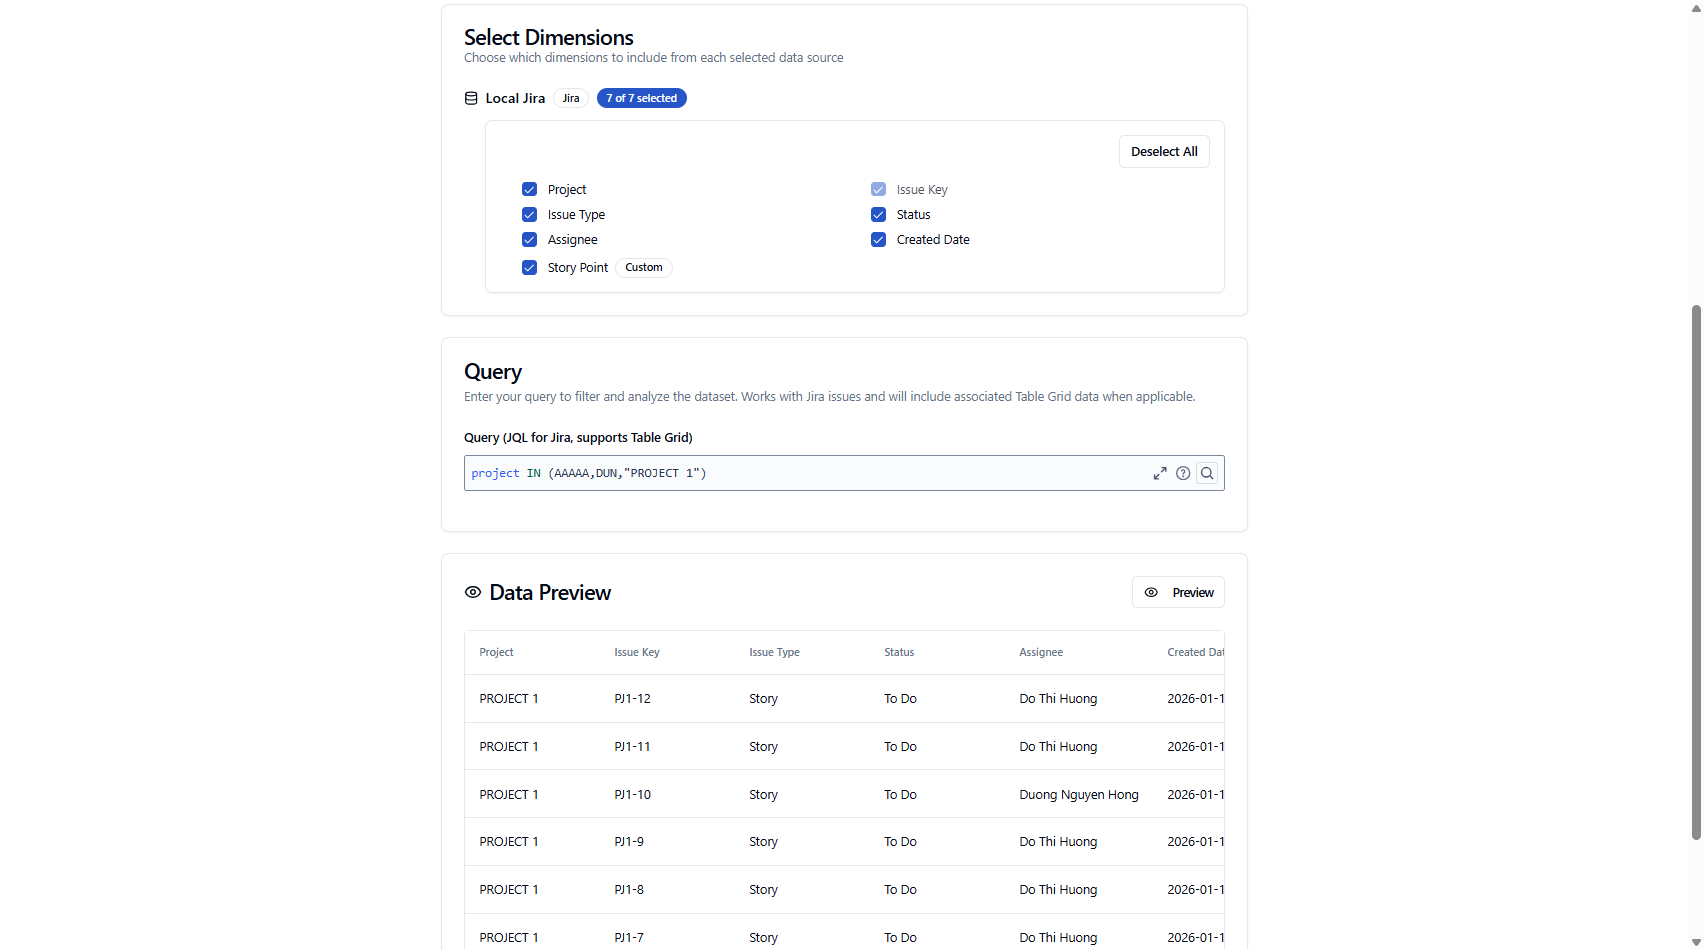Click the Status column header
The image size is (1704, 950).
click(899, 652)
